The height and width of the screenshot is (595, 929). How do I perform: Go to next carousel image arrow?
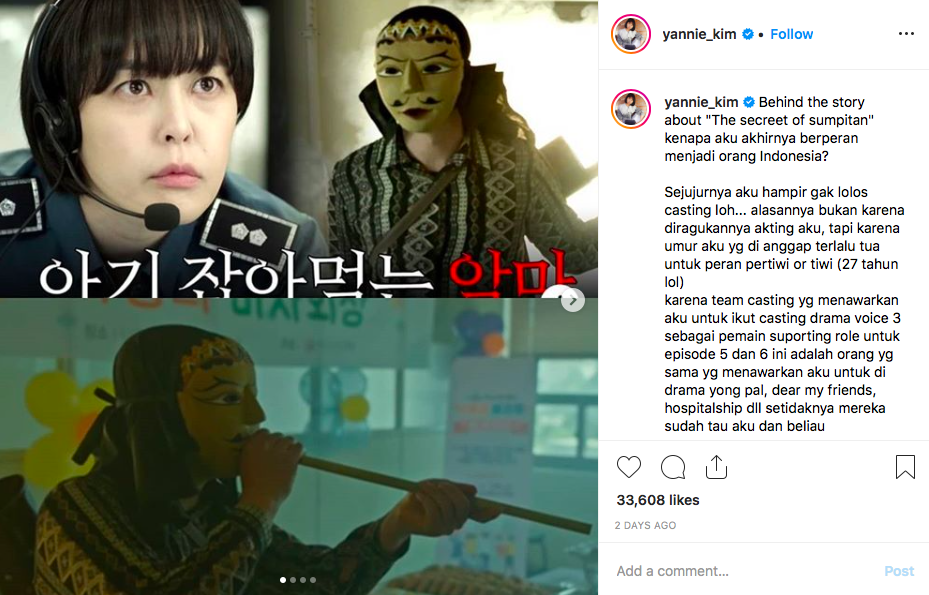573,300
